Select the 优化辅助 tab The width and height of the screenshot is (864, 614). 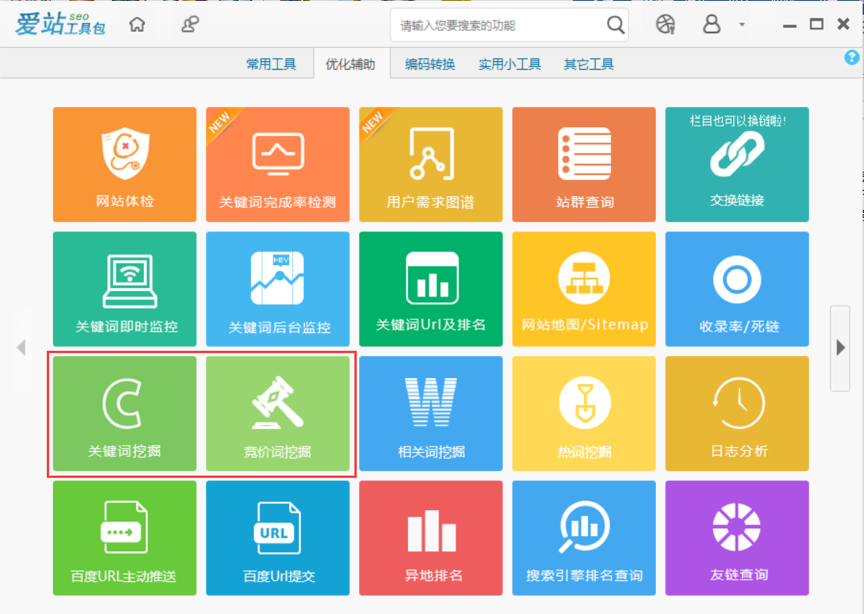pos(350,64)
